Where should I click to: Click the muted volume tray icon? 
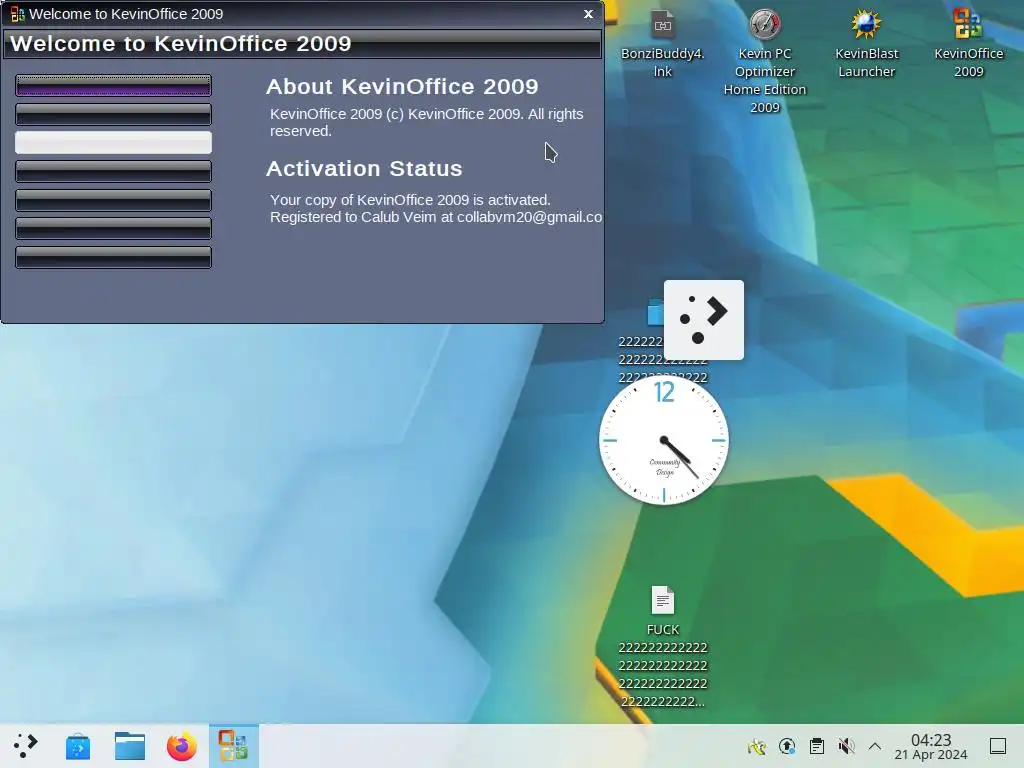click(846, 746)
